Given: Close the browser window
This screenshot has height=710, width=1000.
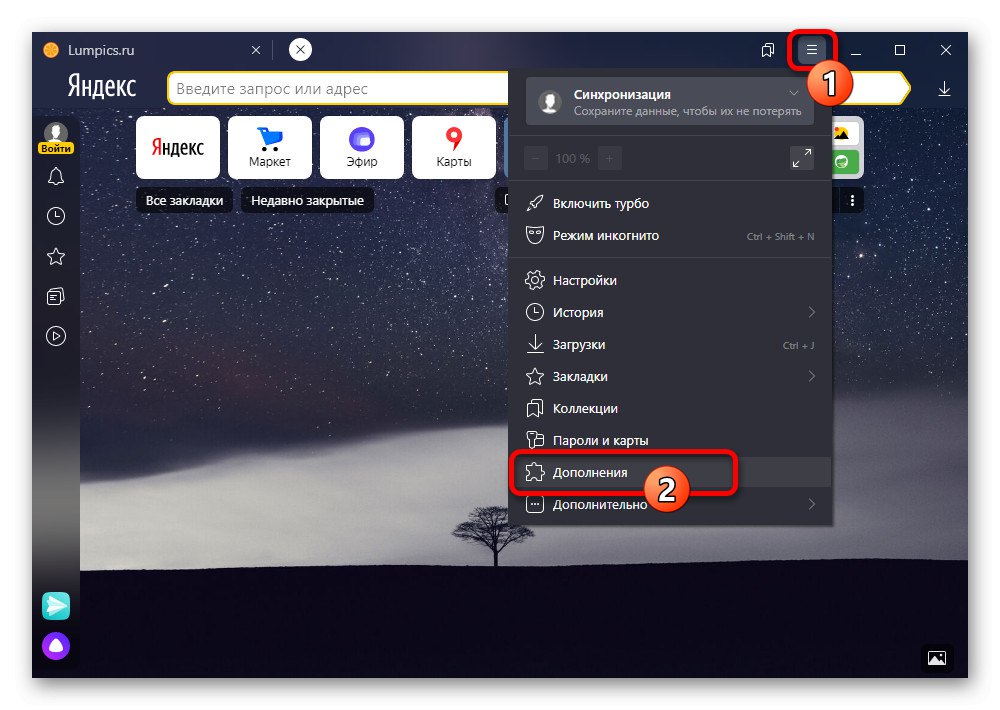Looking at the screenshot, I should click(946, 50).
